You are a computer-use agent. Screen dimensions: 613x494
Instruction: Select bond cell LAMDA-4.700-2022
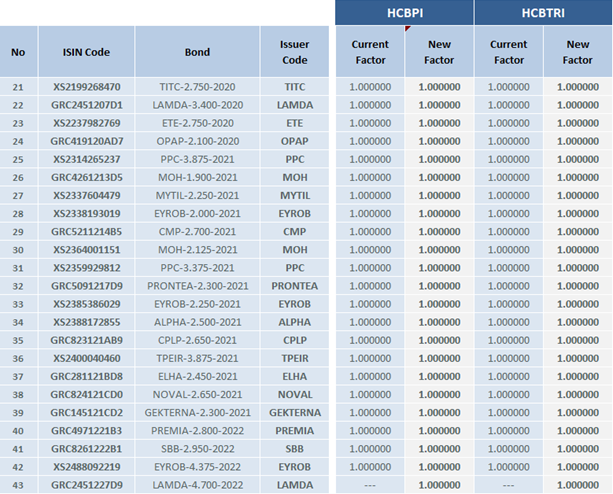(197, 485)
